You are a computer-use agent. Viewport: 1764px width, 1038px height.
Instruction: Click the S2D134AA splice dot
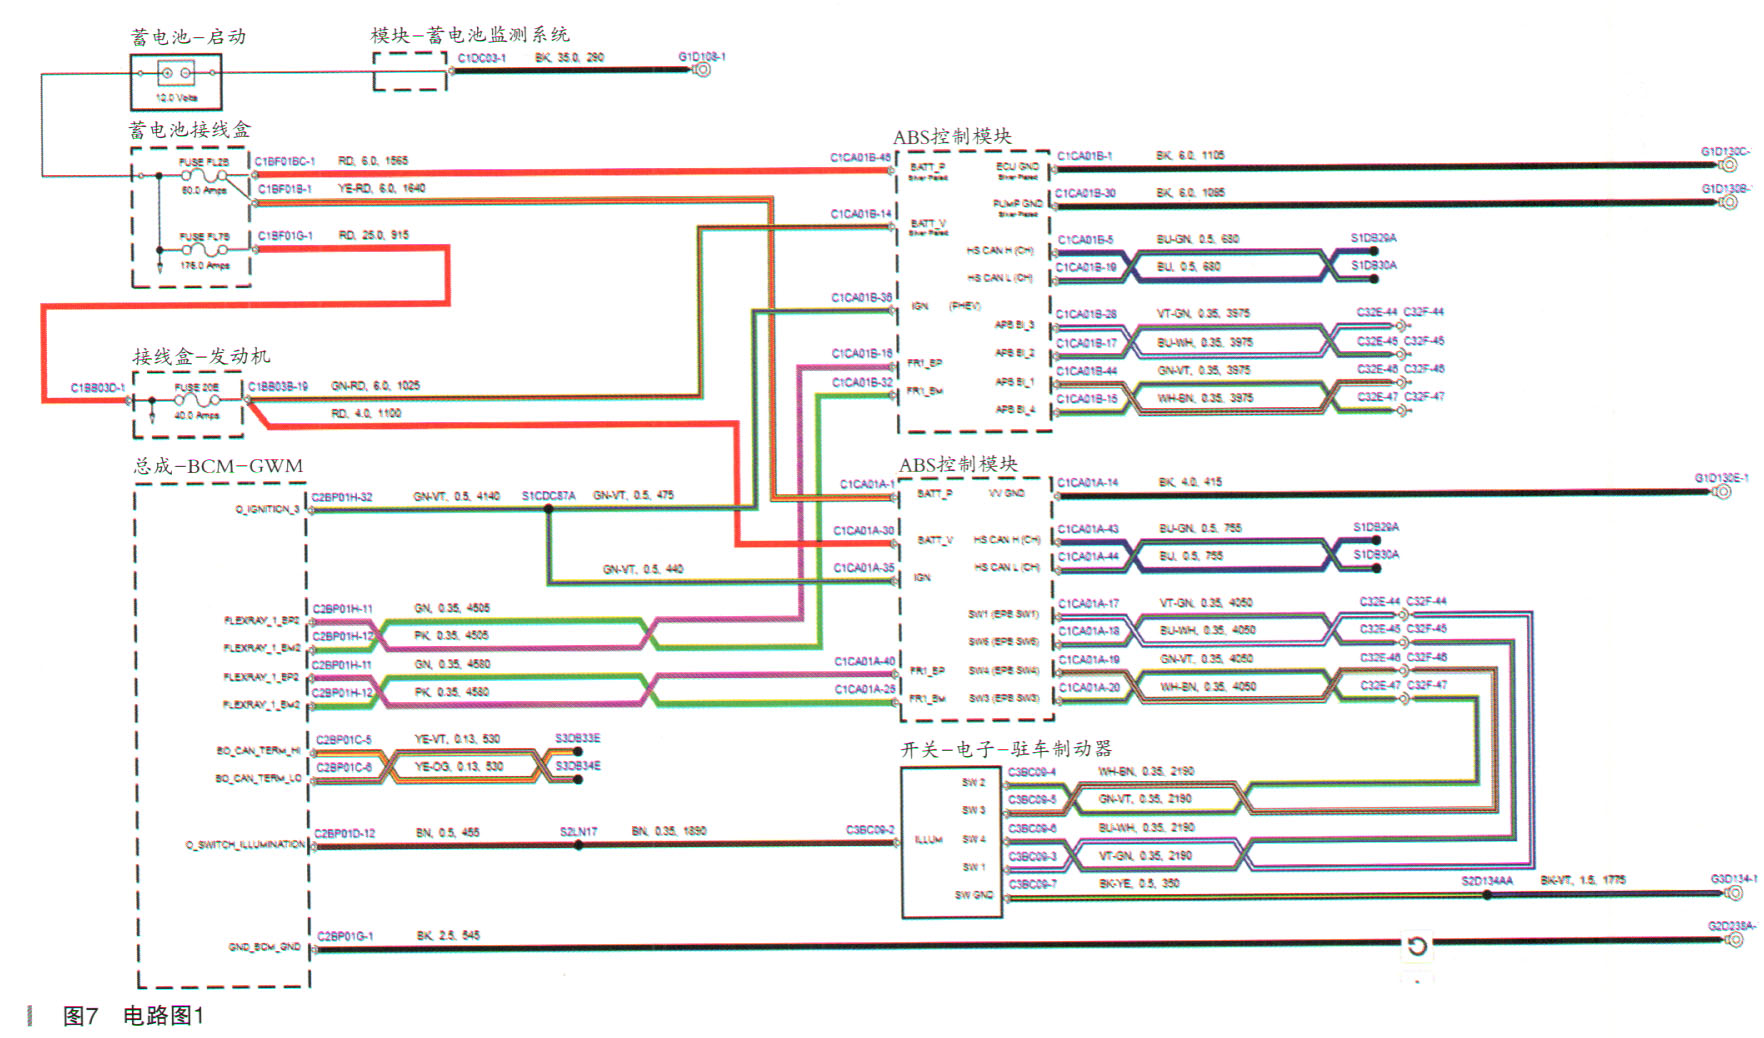pos(1487,894)
